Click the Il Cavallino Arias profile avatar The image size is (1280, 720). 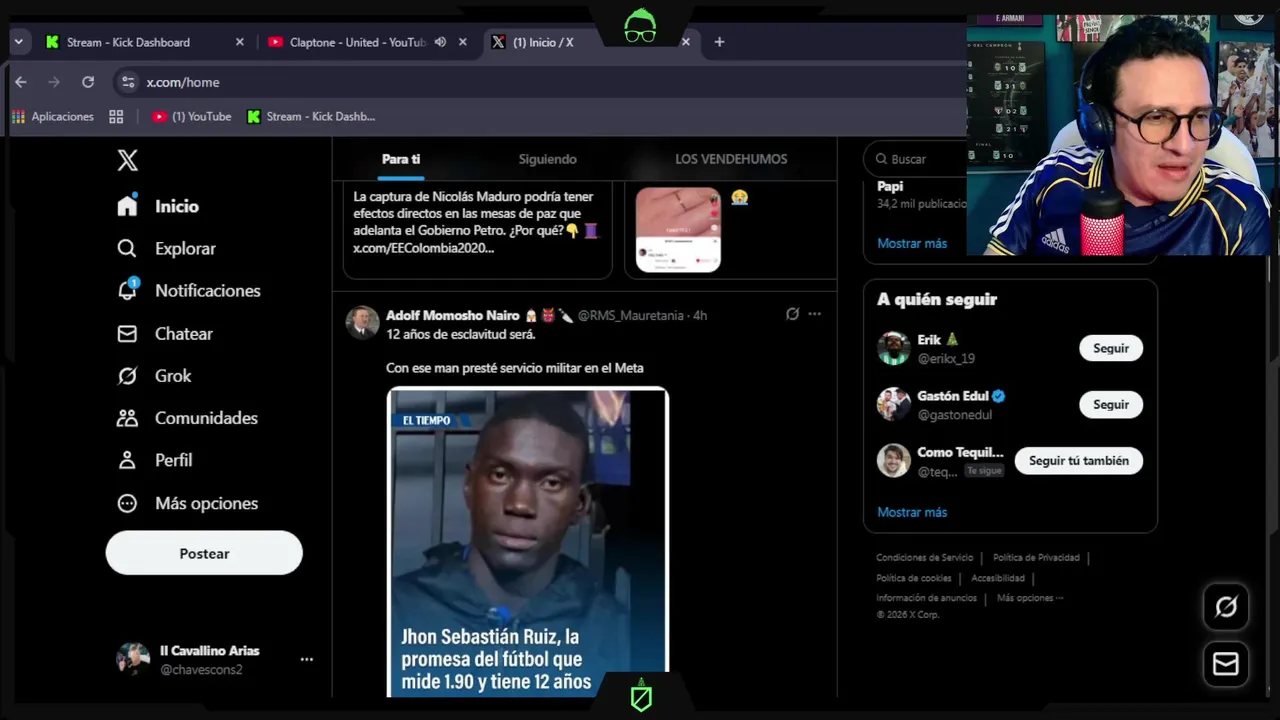point(133,659)
